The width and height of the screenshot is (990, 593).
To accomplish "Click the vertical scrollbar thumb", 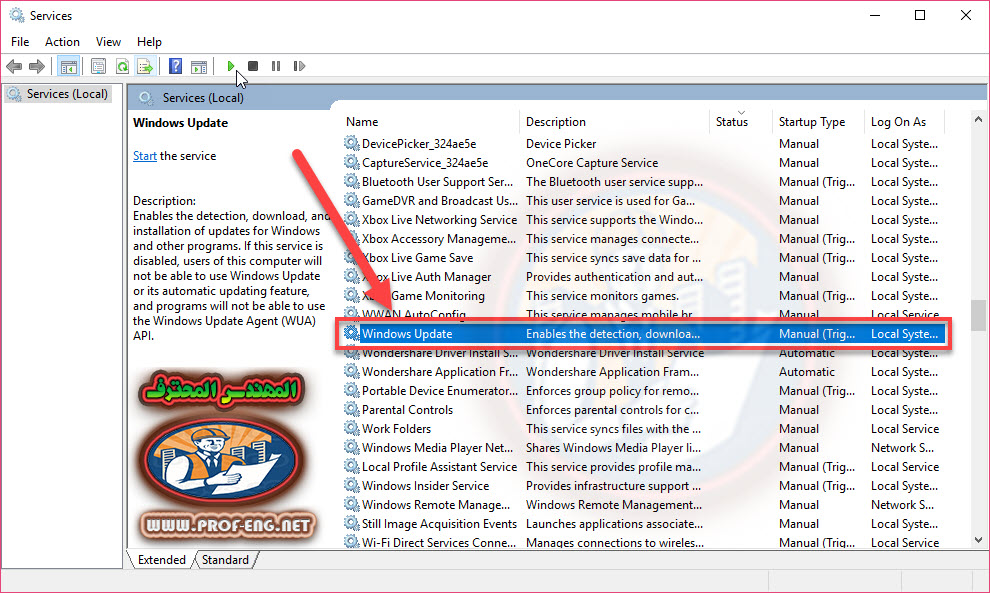I will tap(978, 314).
